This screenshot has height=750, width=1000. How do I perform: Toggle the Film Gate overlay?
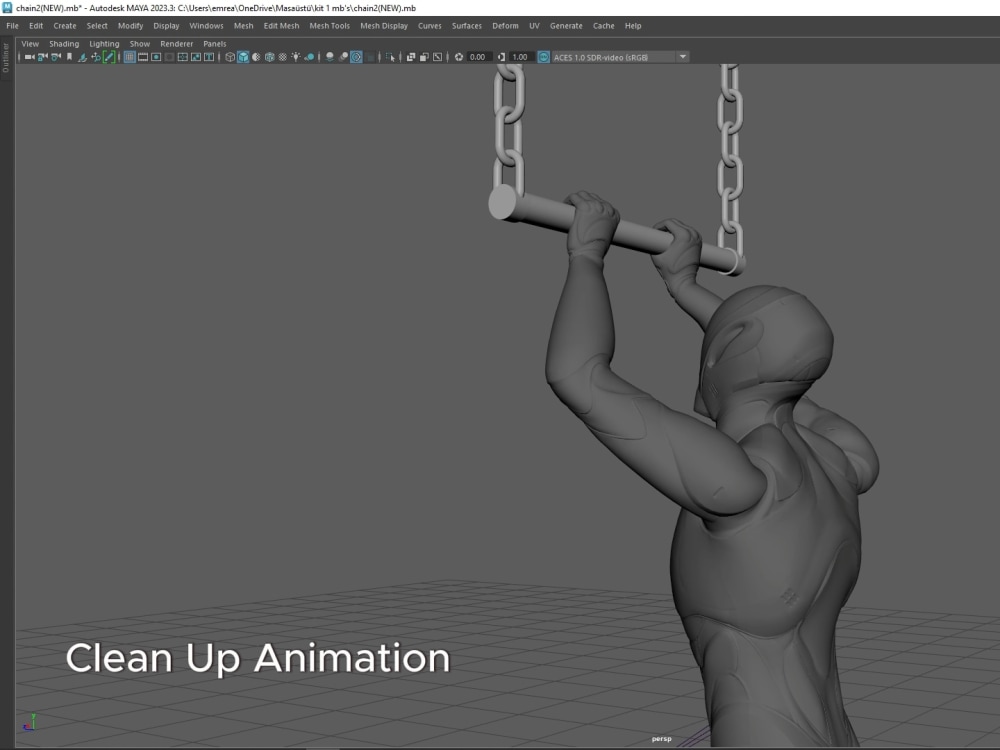point(143,57)
